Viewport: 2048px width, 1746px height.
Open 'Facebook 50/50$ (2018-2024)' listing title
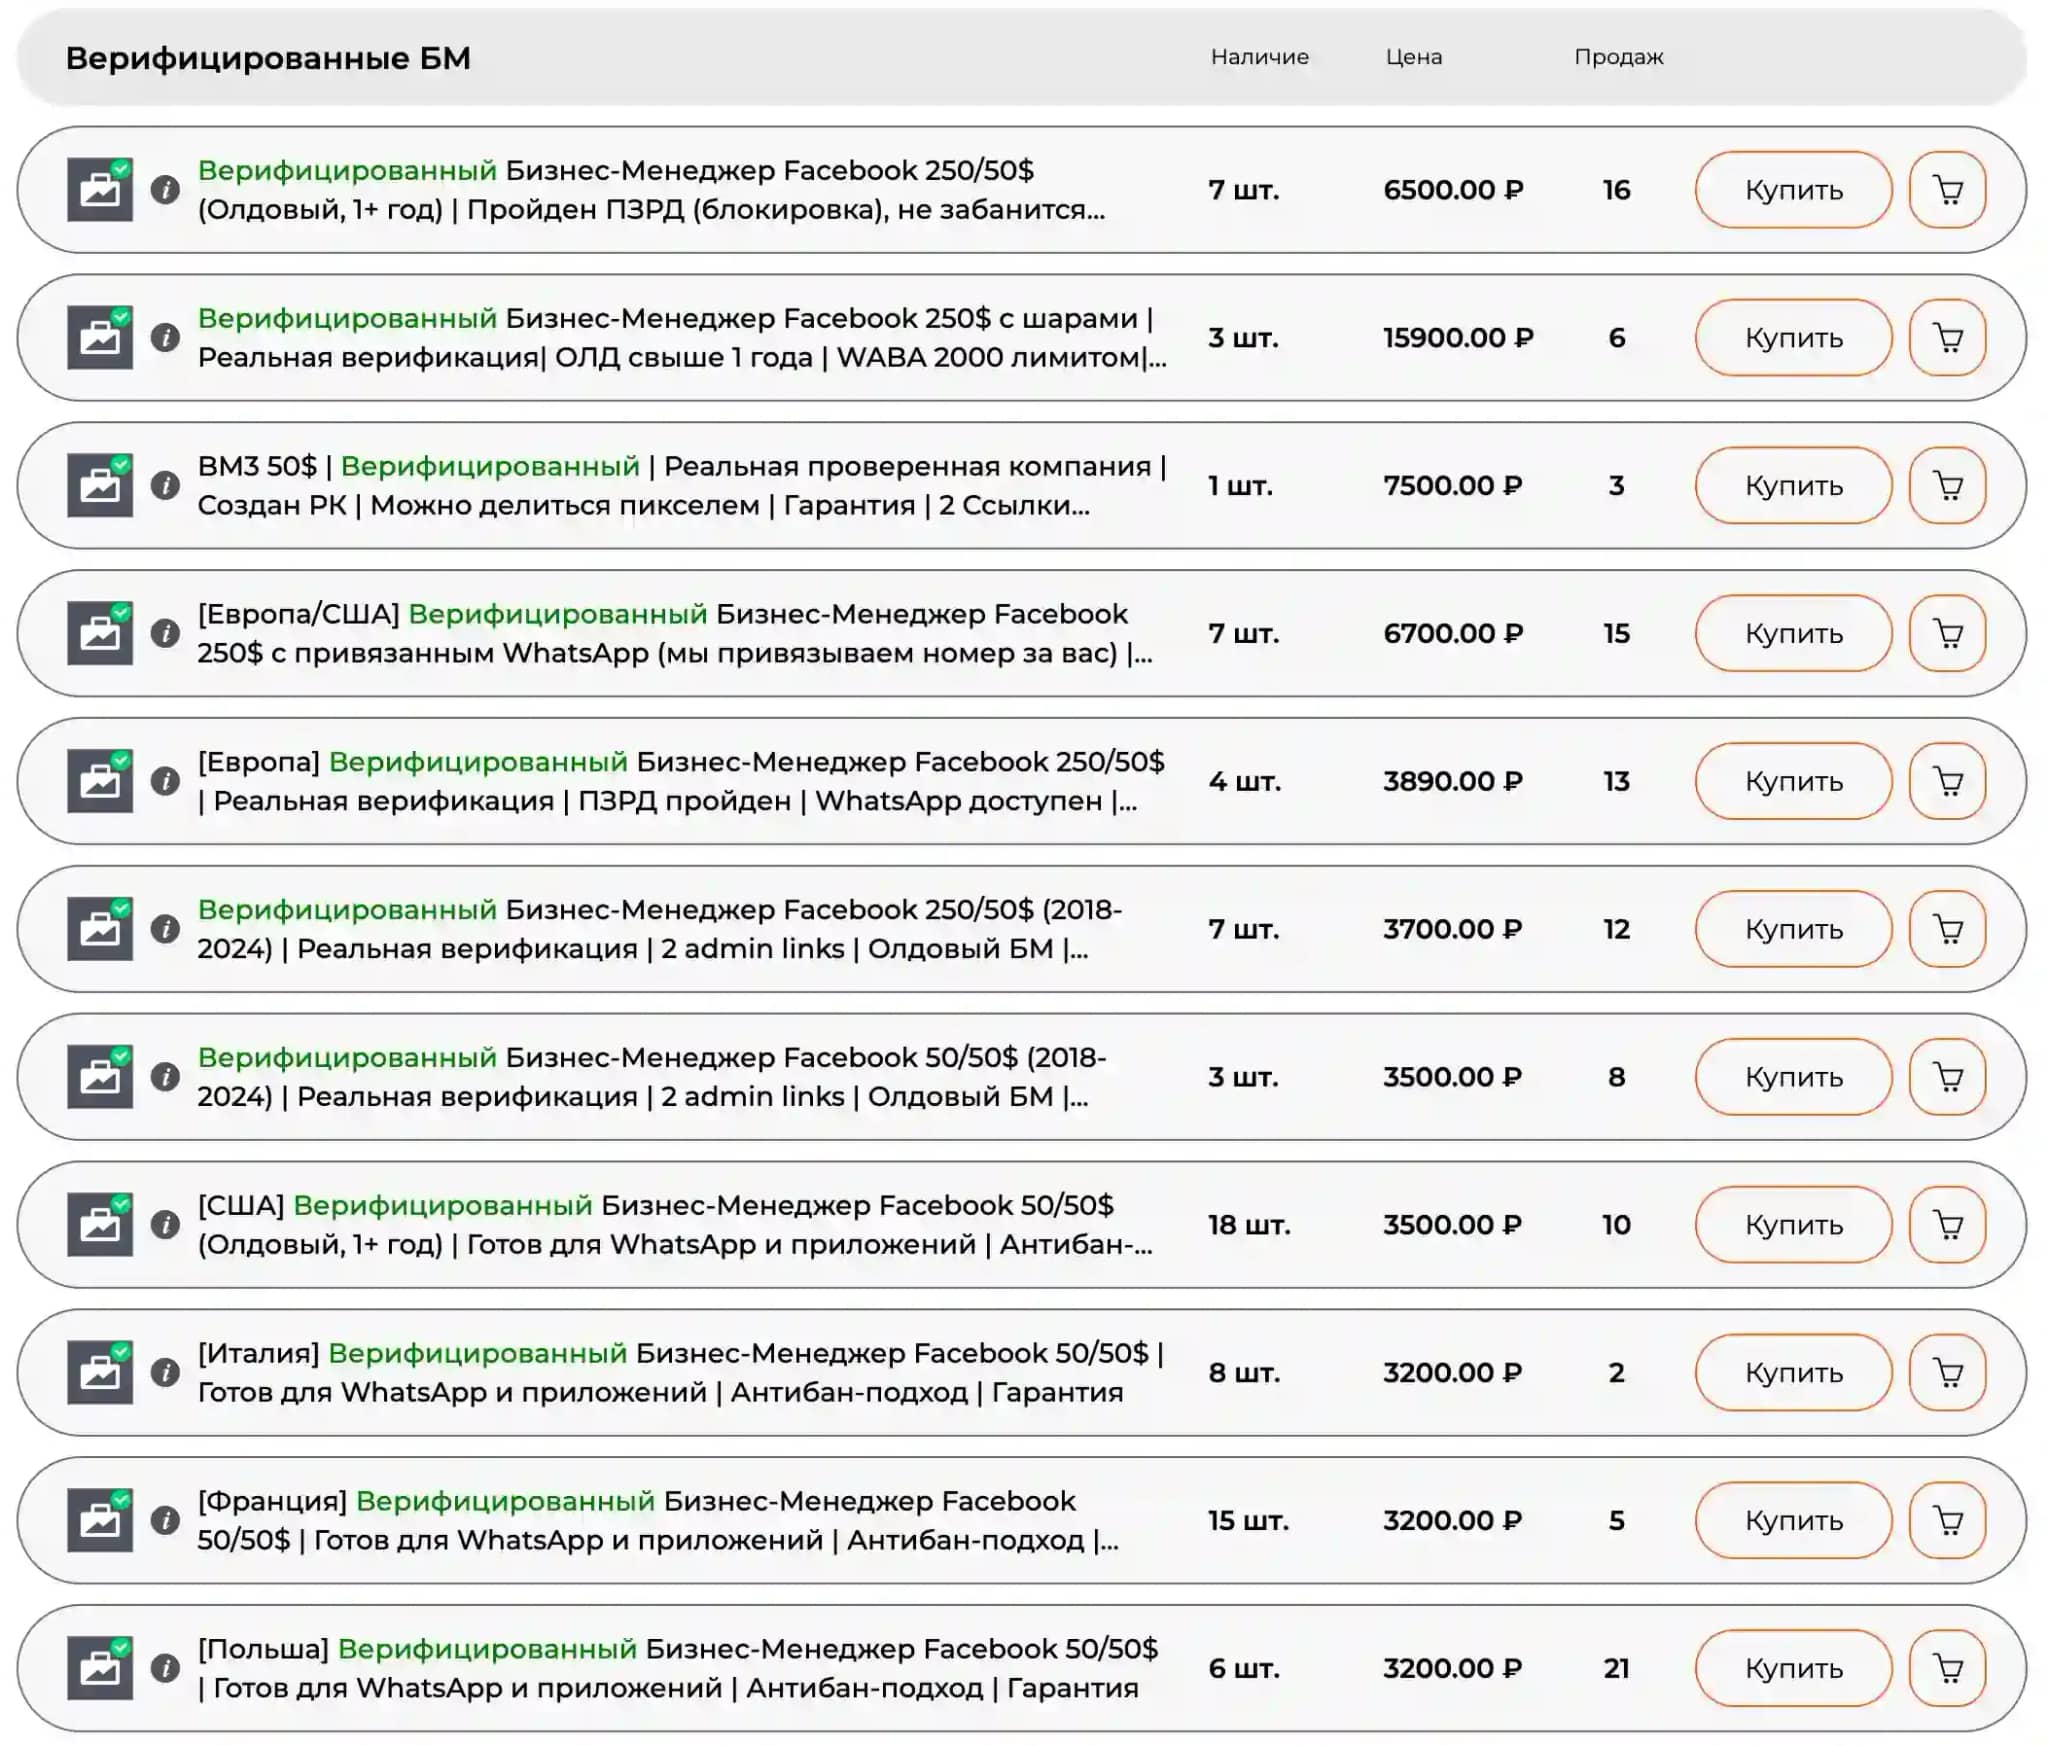pos(652,1077)
